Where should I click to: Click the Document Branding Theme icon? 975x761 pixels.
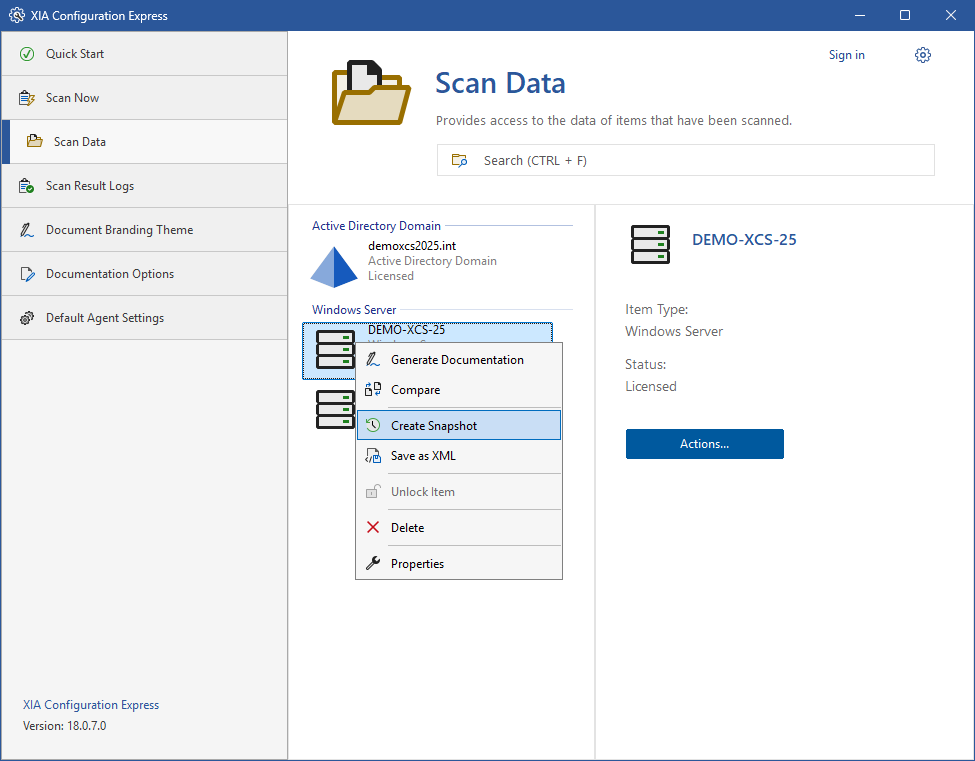(x=27, y=230)
